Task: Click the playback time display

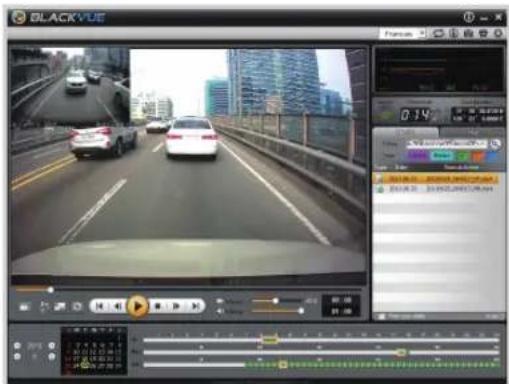Action: tap(341, 306)
